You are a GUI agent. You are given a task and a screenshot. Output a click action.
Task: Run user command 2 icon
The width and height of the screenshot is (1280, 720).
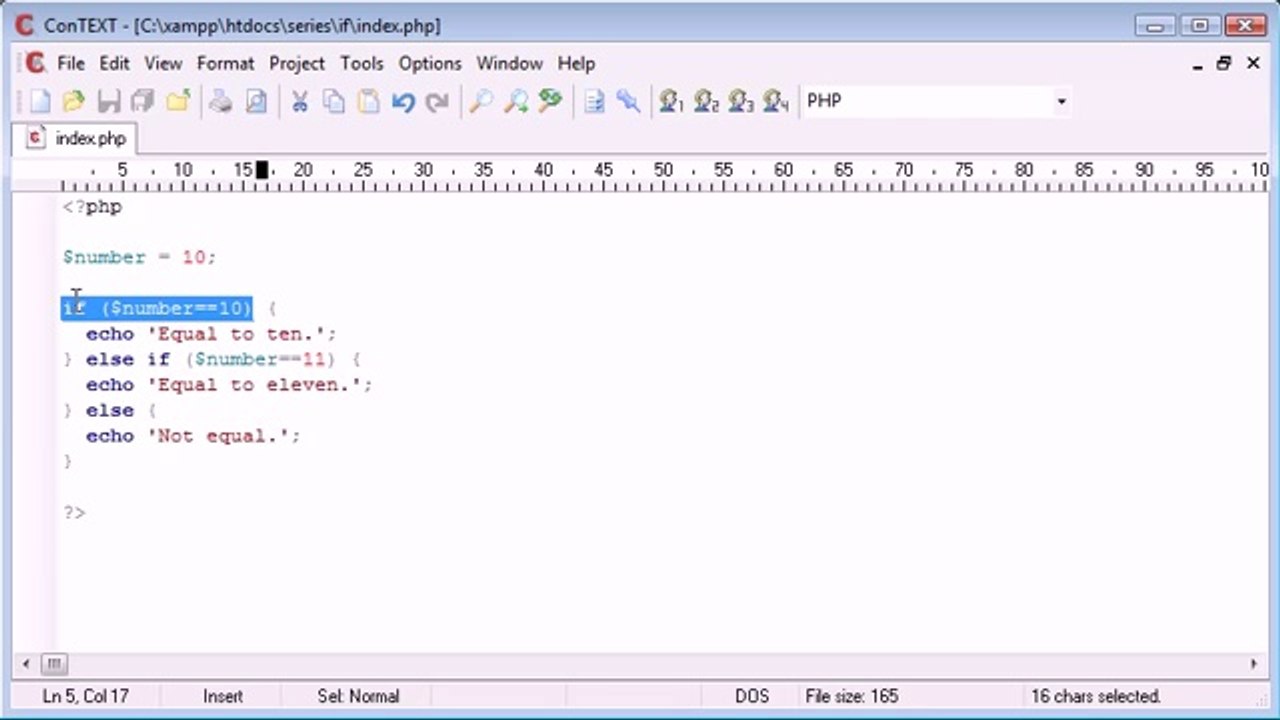click(x=706, y=101)
